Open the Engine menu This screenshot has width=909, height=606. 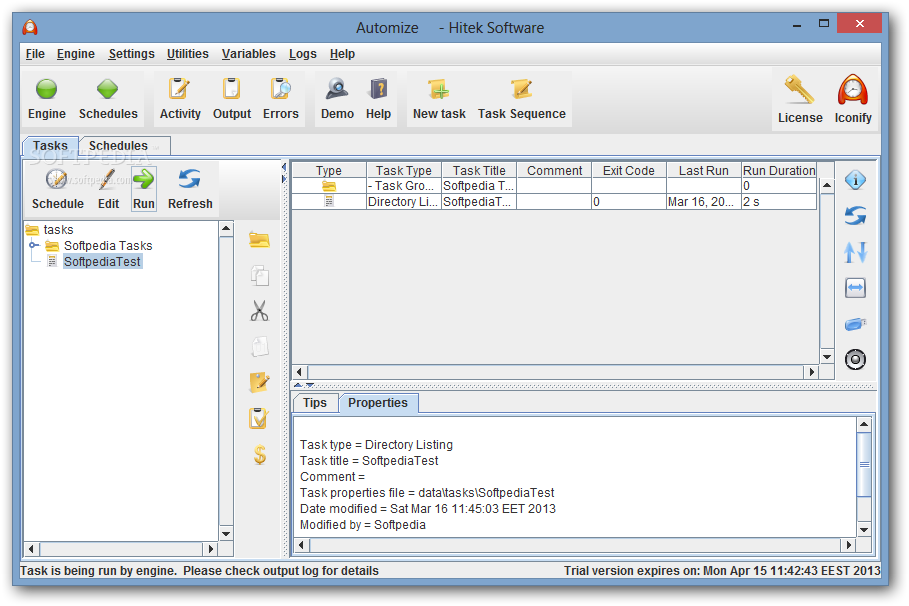[75, 54]
